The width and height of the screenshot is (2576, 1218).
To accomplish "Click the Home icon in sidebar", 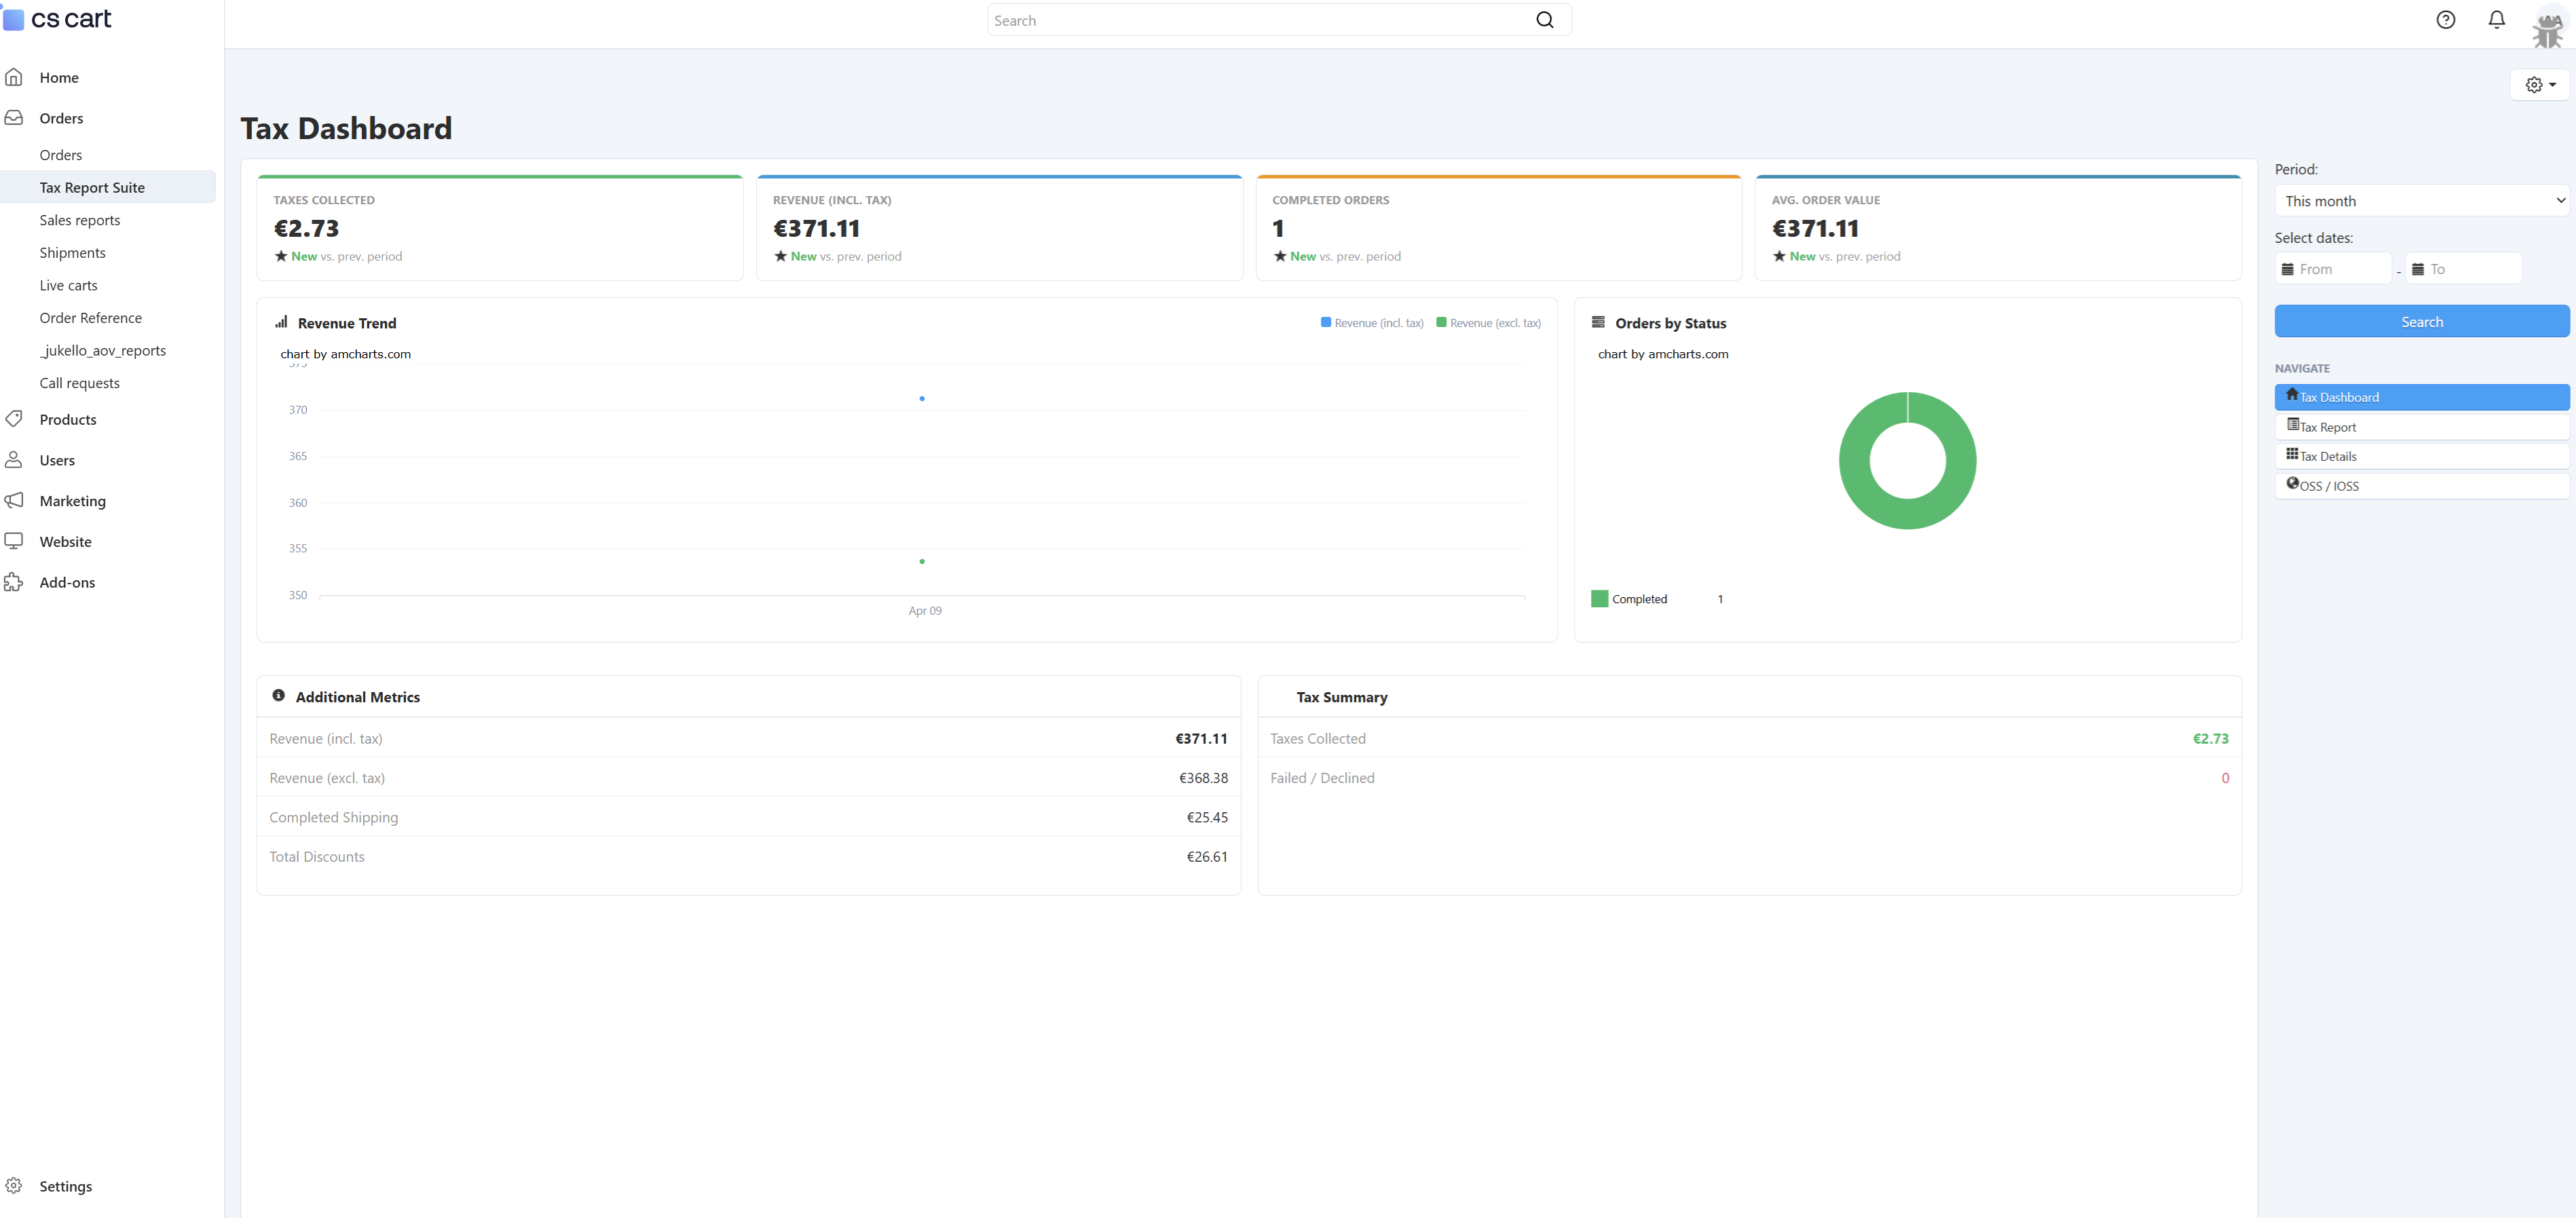I will pos(14,77).
